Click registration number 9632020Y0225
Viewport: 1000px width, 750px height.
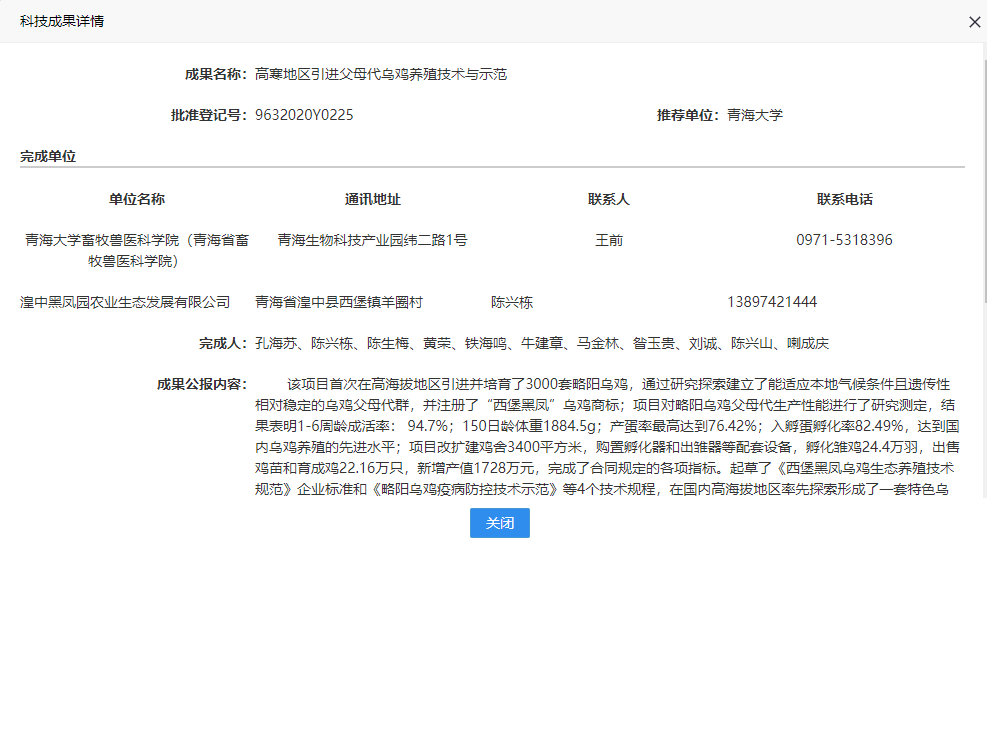click(x=304, y=115)
